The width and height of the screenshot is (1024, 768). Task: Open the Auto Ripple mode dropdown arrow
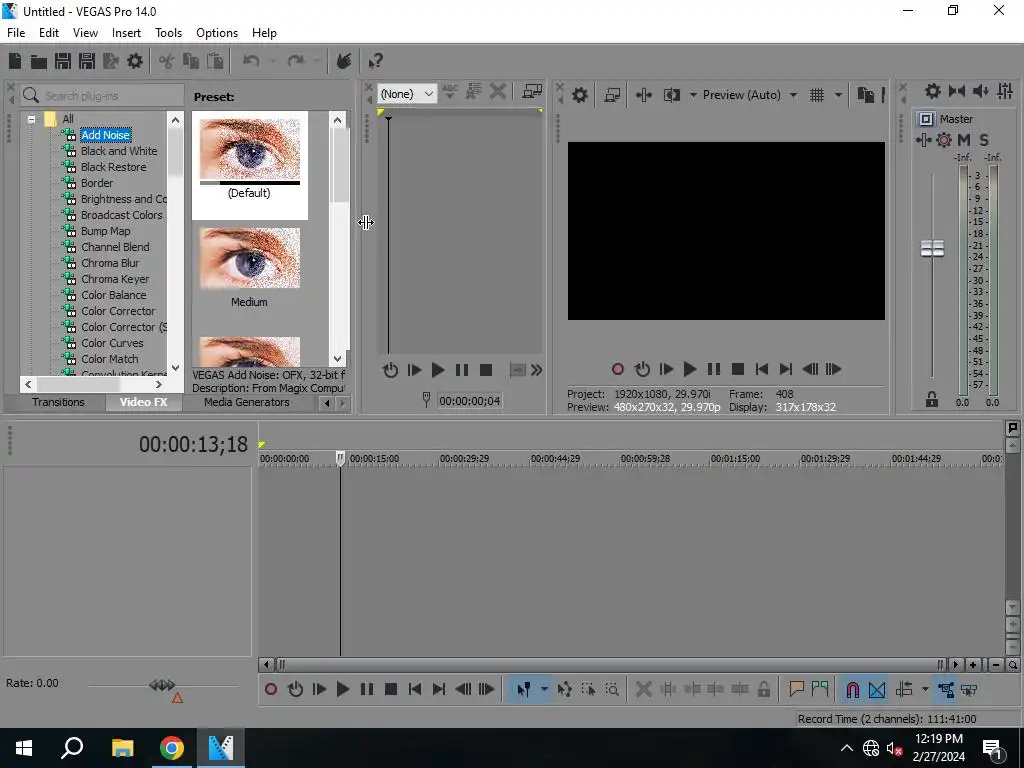tap(925, 690)
